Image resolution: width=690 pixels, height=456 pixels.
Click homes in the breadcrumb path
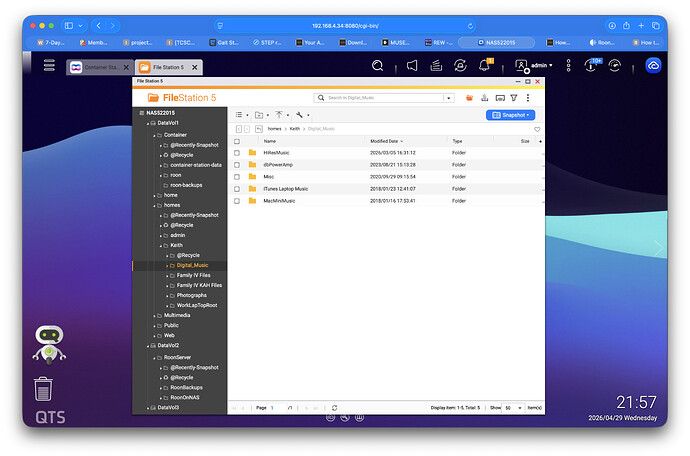point(274,129)
